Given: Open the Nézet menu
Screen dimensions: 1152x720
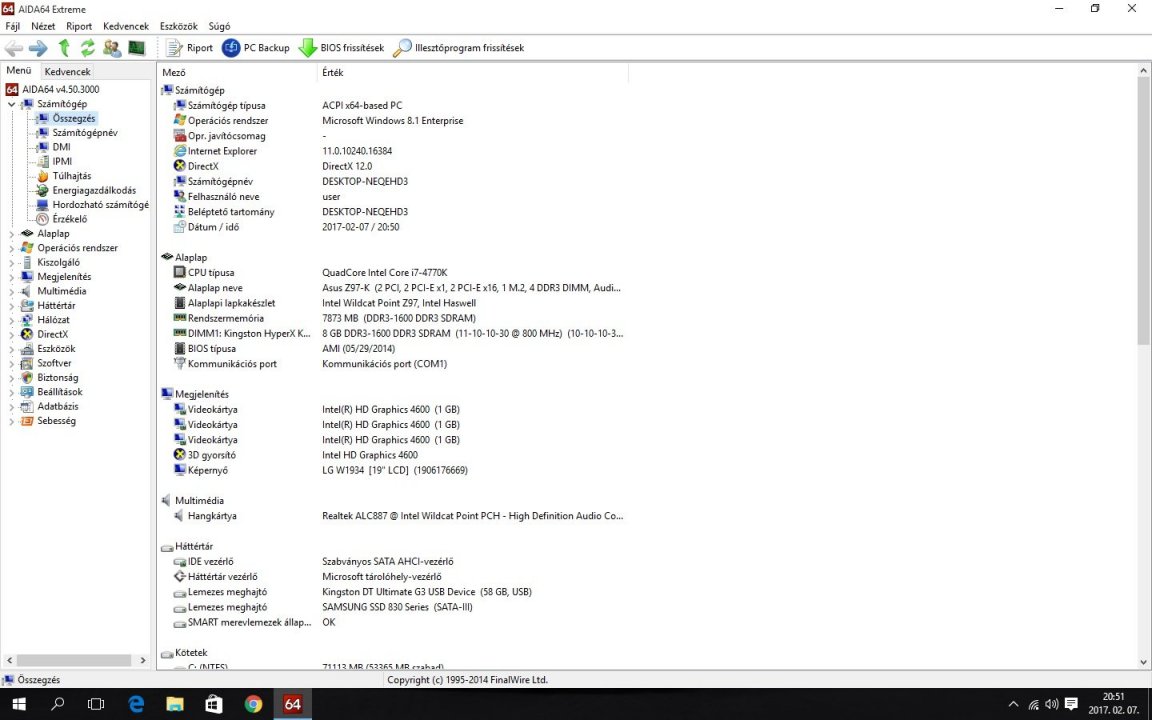Looking at the screenshot, I should 43,26.
